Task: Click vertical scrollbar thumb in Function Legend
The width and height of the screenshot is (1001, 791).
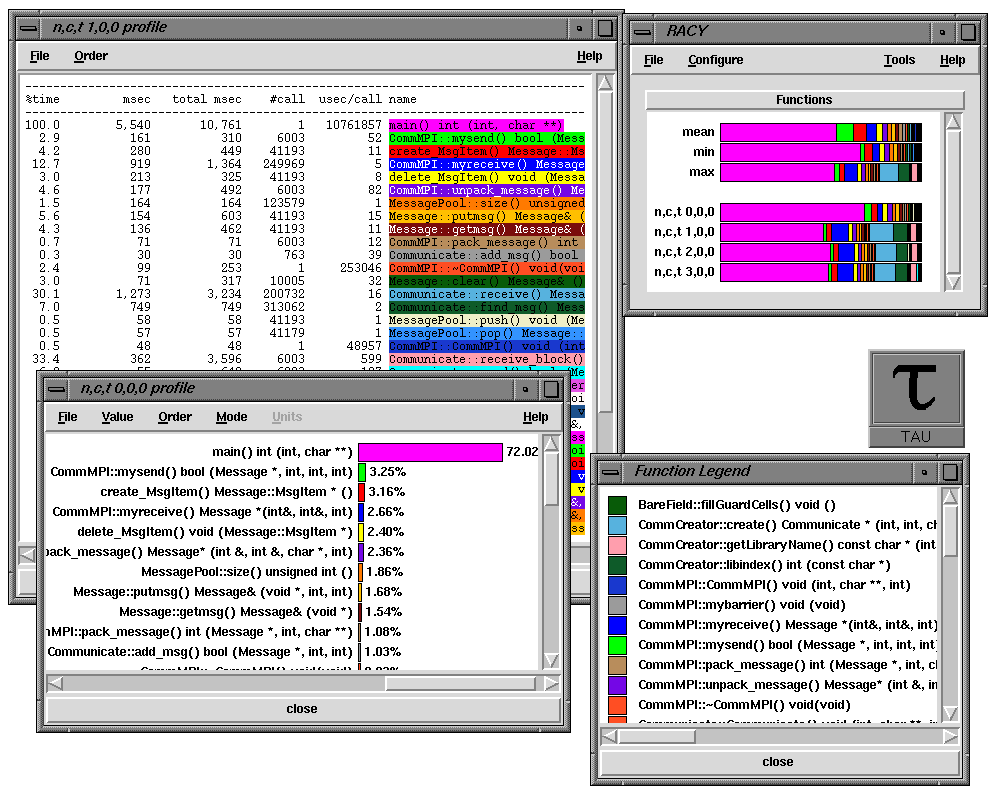Action: point(949,531)
